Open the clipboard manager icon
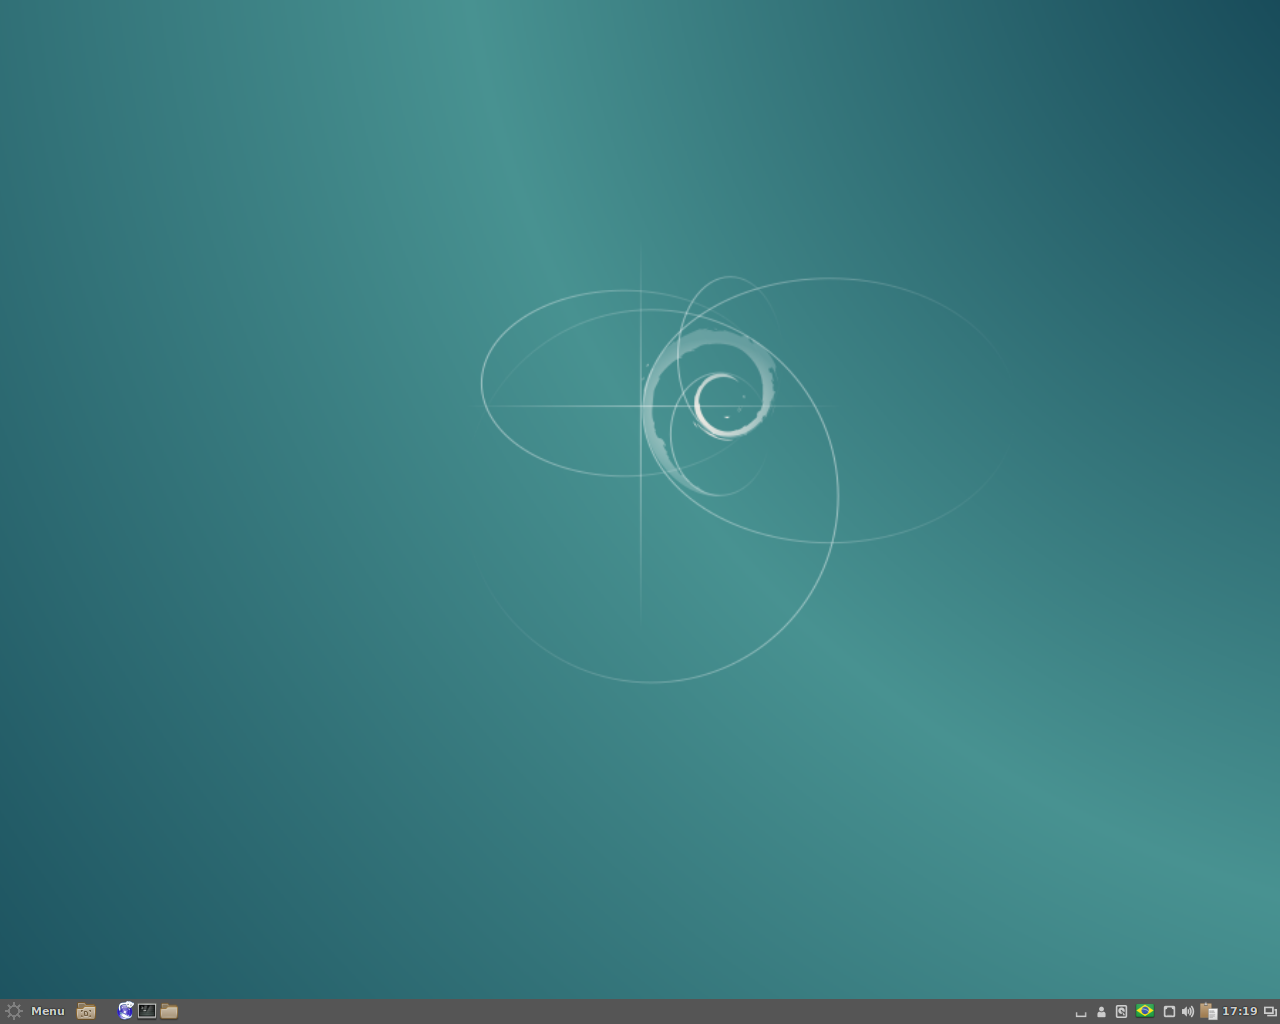This screenshot has width=1280, height=1024. click(x=1208, y=1011)
